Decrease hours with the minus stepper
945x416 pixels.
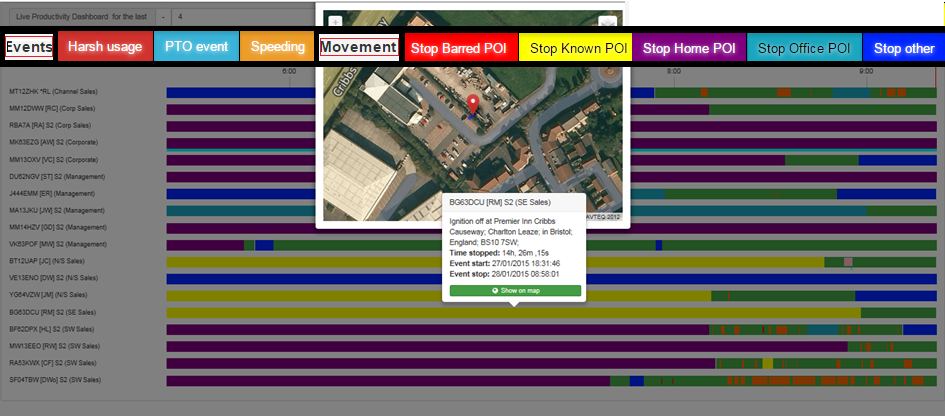(162, 17)
